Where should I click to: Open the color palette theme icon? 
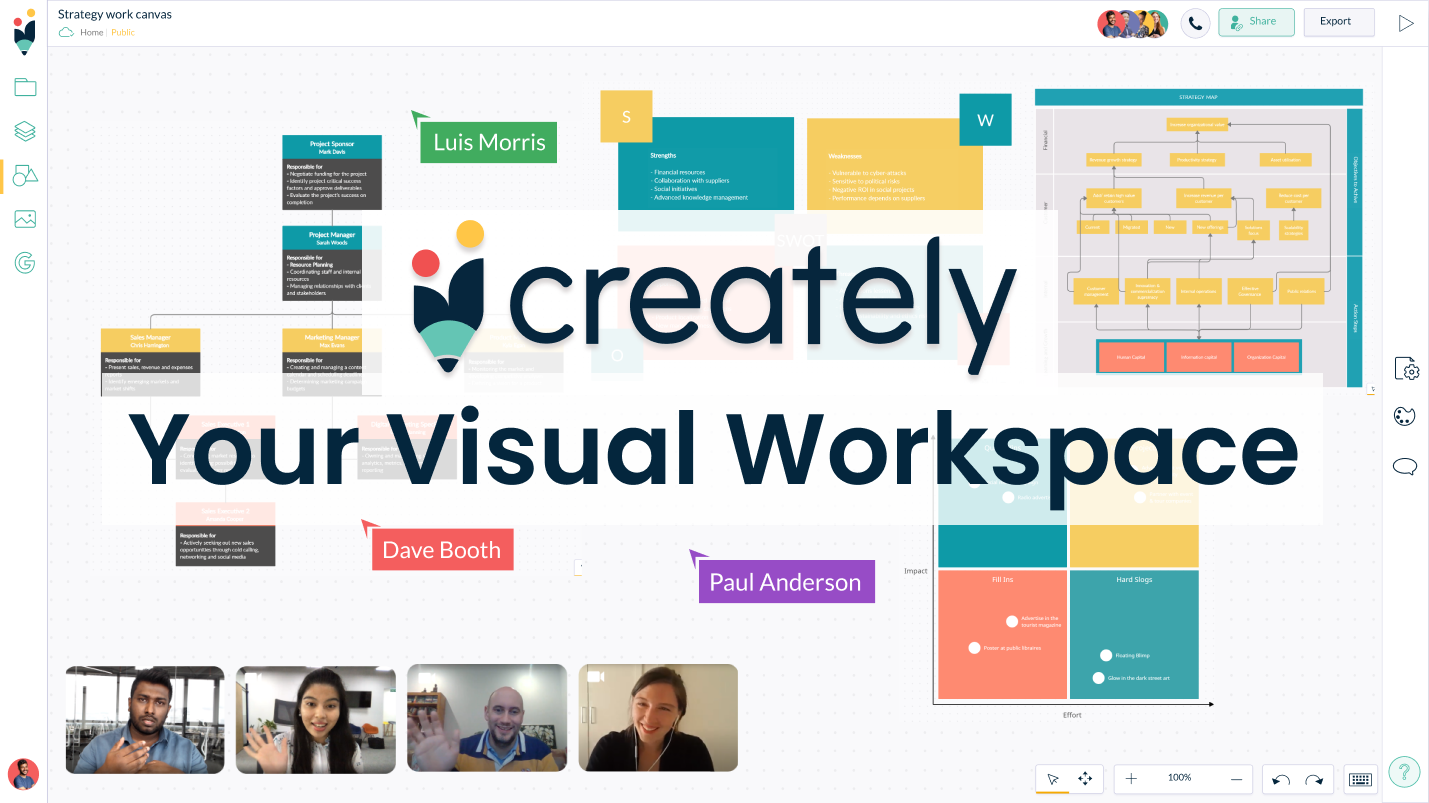pyautogui.click(x=1405, y=416)
